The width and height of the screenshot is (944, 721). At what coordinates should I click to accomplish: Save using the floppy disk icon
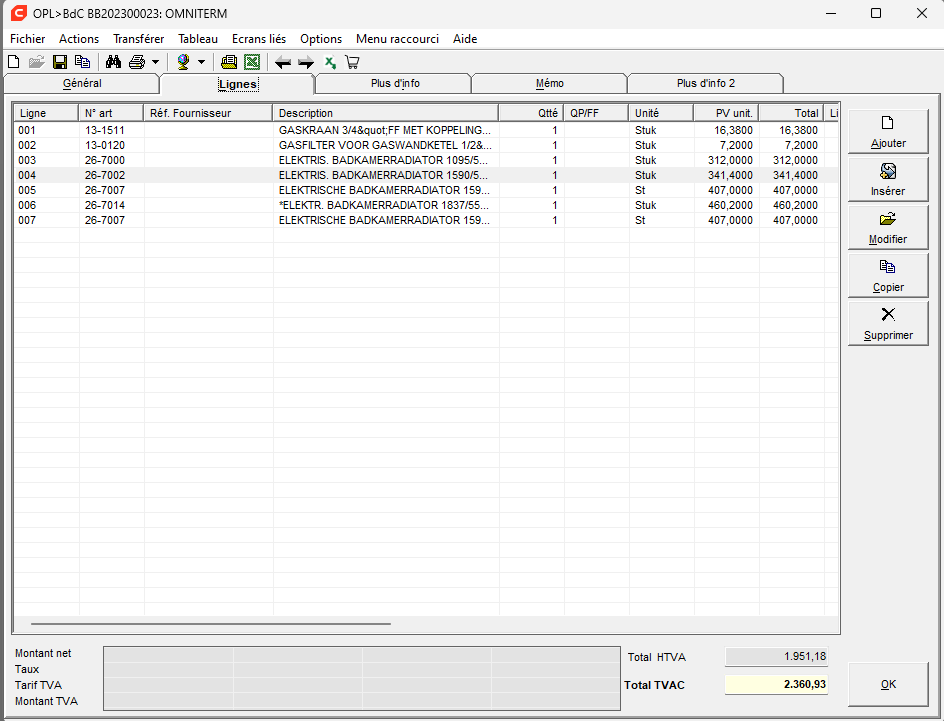tap(60, 62)
